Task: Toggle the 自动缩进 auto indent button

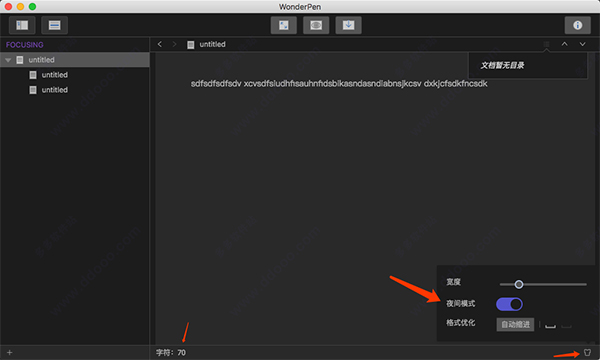Action: click(x=515, y=324)
